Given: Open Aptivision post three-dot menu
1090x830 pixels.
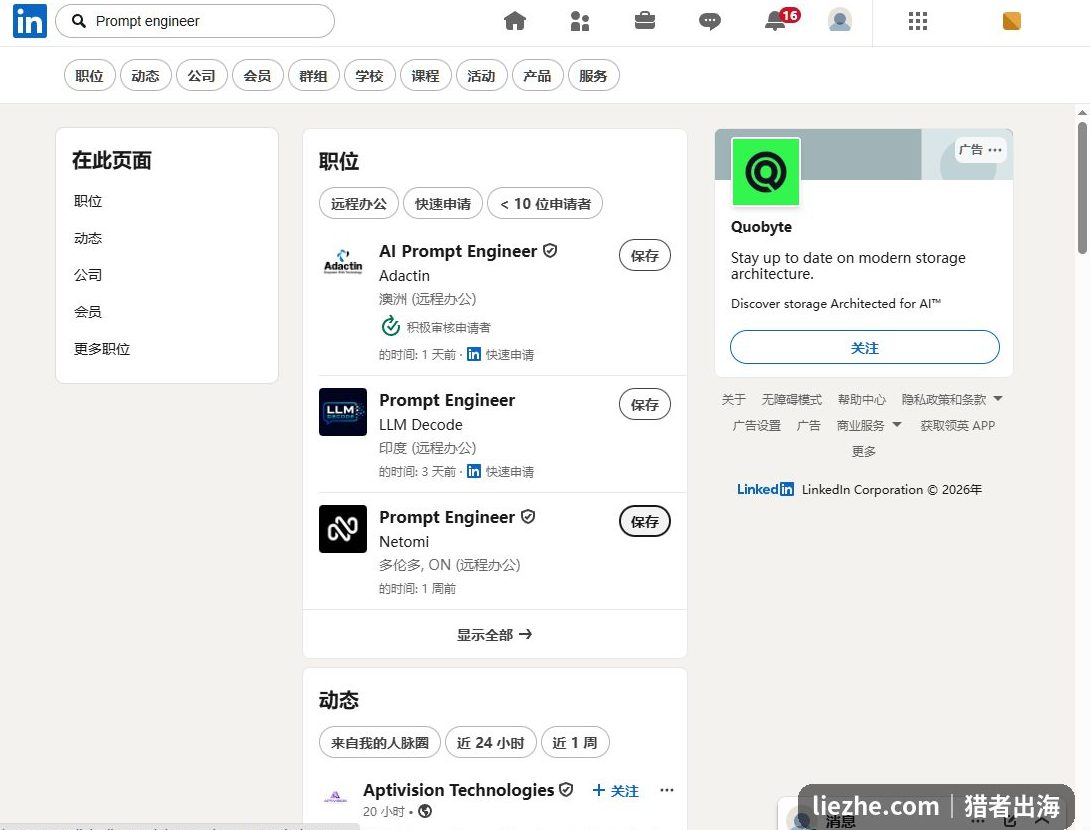Looking at the screenshot, I should point(667,790).
